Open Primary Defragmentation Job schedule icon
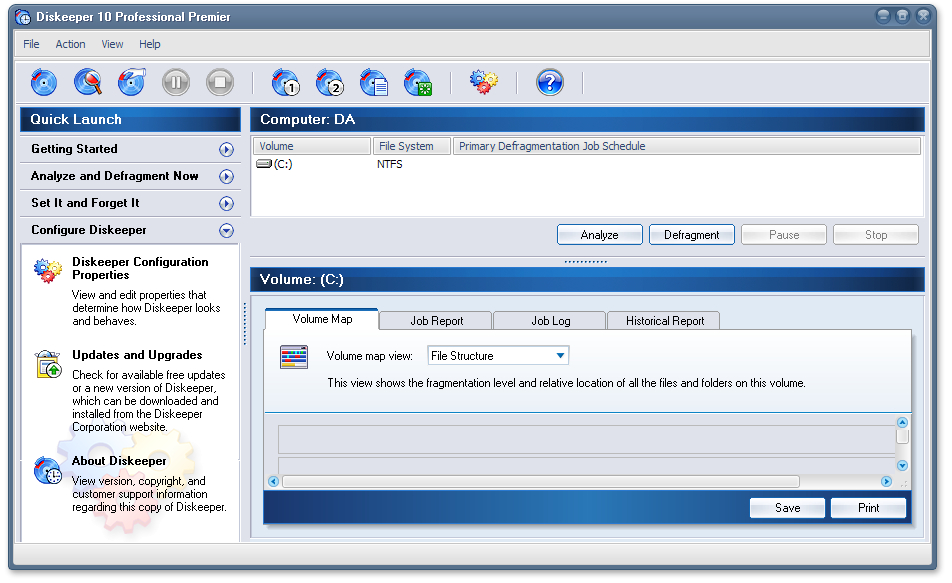Screen dimensions: 952x583 (x=285, y=82)
